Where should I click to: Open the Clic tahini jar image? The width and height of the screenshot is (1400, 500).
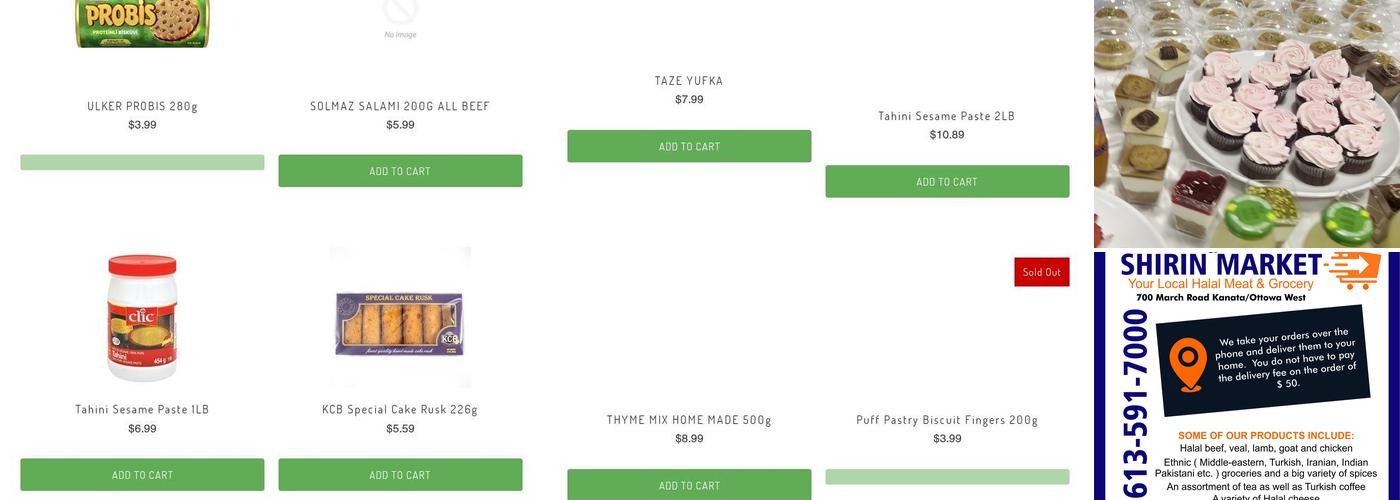(x=142, y=317)
